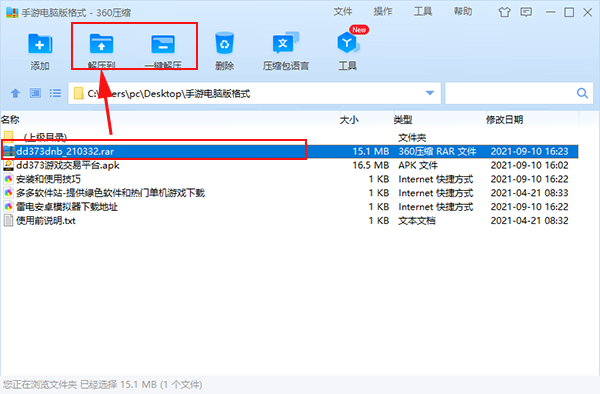This screenshot has width=600, height=394.
Task: Close the 360压缩 window
Action: (588, 12)
